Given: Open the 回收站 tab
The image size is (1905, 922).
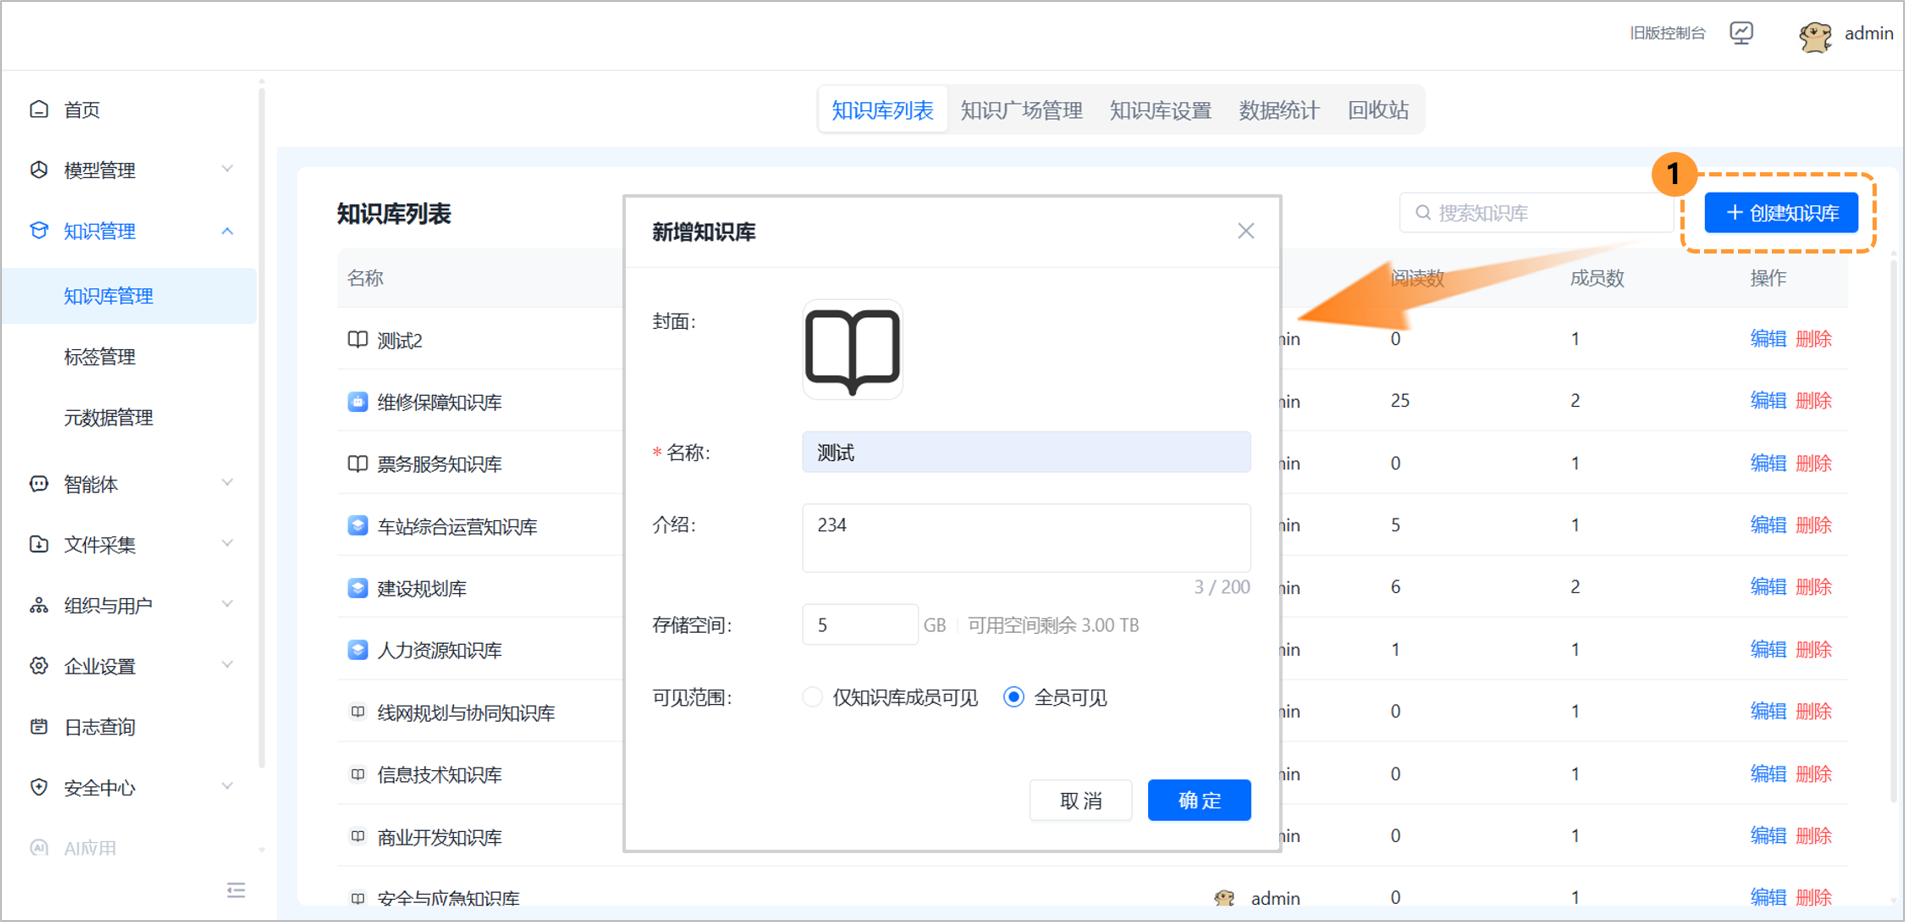Looking at the screenshot, I should click(x=1377, y=110).
